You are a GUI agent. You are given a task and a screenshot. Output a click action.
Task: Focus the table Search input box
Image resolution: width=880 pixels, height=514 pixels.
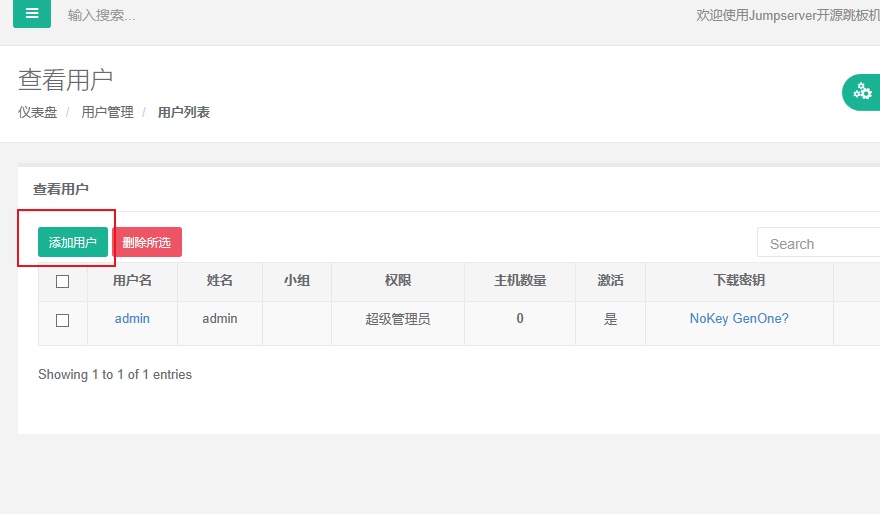pos(820,243)
